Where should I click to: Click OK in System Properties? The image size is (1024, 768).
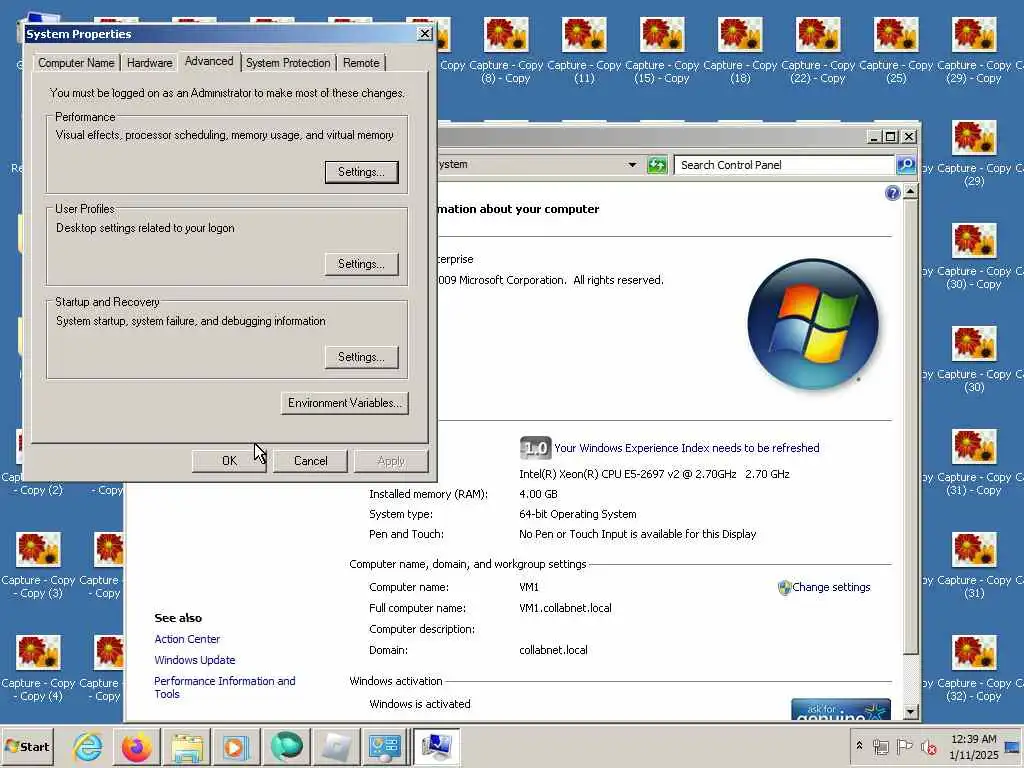coord(229,460)
